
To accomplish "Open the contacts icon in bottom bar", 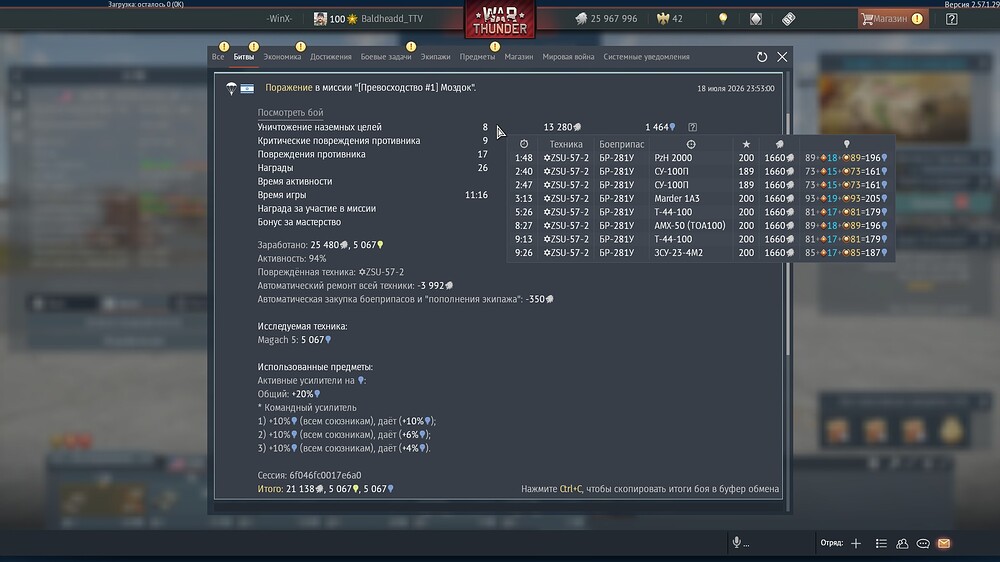I will (902, 544).
